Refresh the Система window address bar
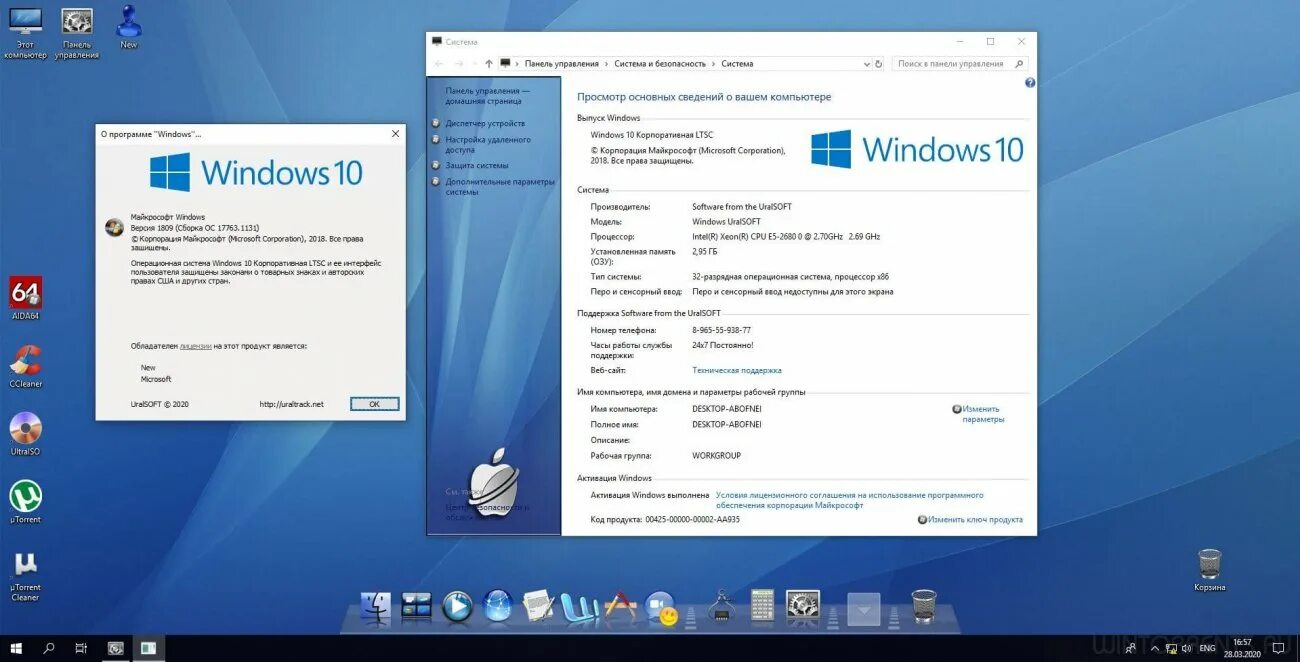This screenshot has height=662, width=1300. [879, 63]
